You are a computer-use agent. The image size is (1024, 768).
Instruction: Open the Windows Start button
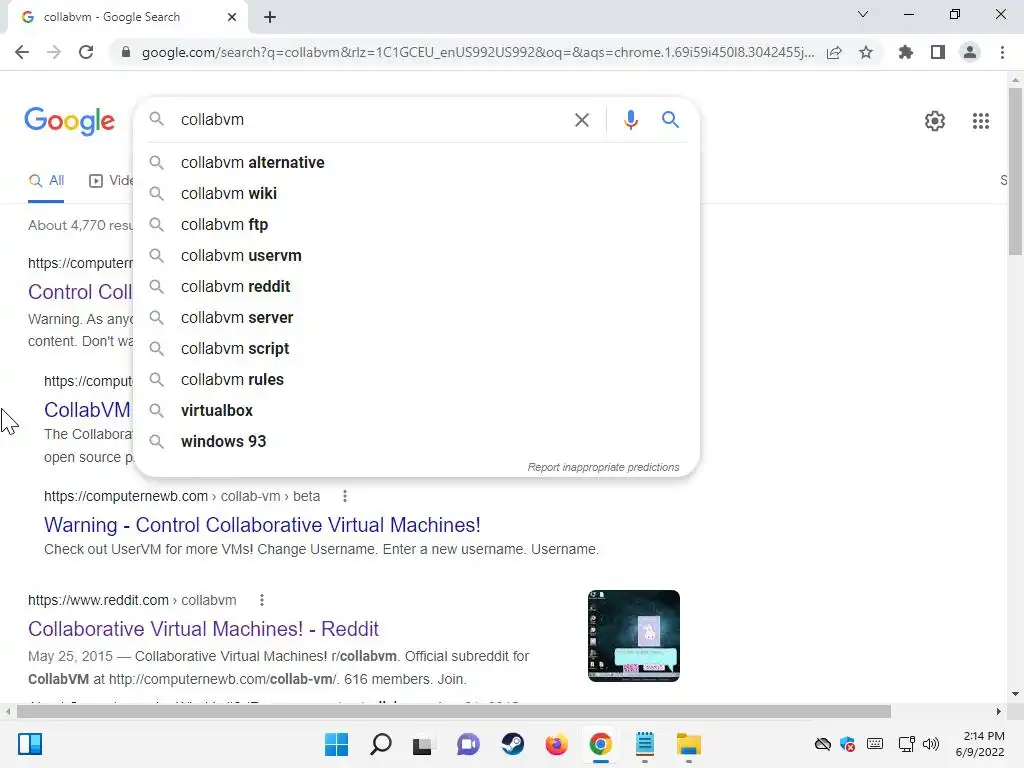[x=336, y=744]
